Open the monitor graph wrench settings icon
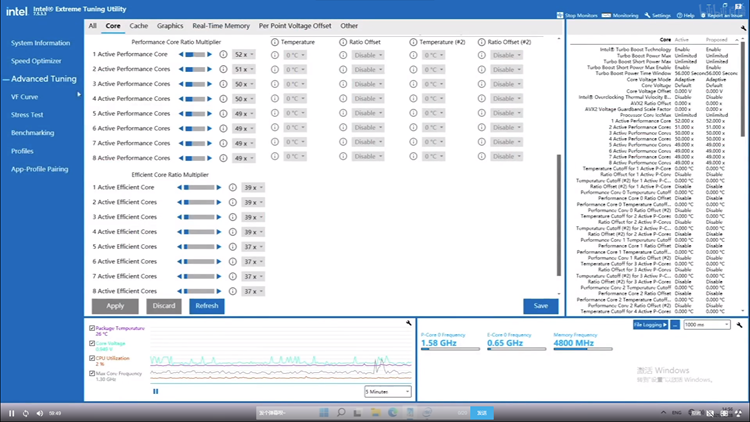750x422 pixels. pyautogui.click(x=408, y=323)
